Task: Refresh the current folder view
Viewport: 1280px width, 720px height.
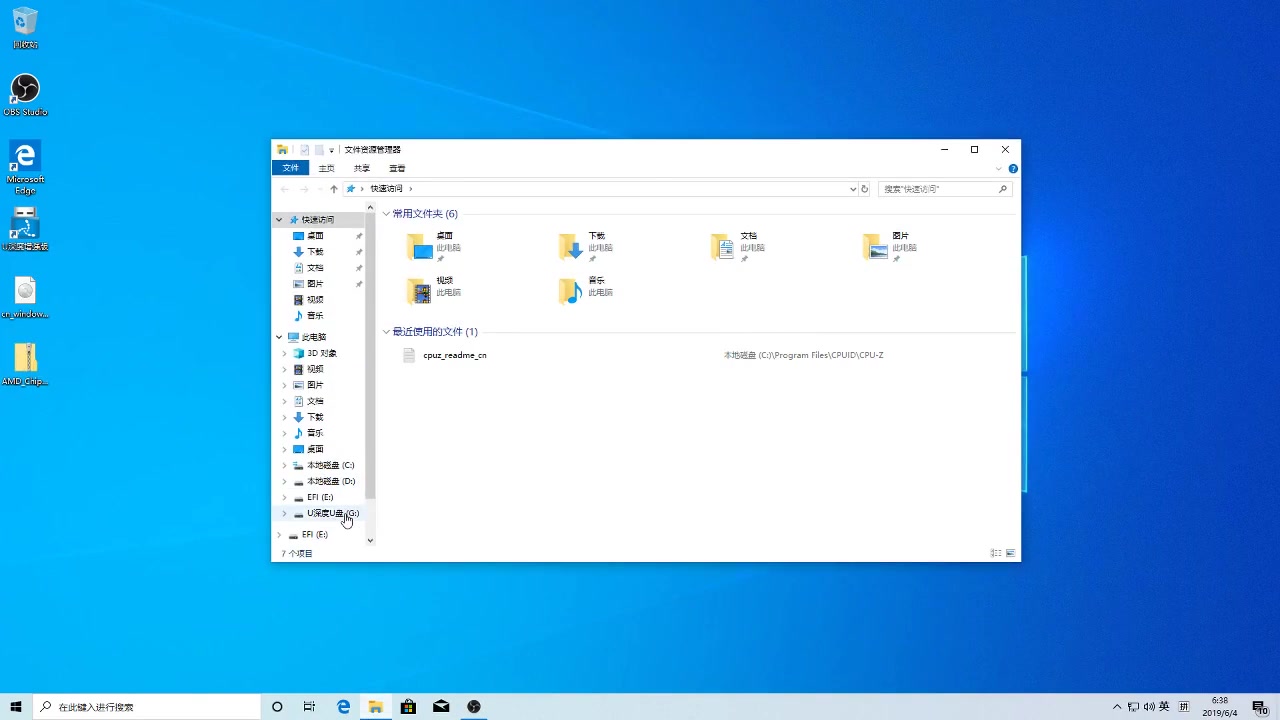Action: (865, 189)
